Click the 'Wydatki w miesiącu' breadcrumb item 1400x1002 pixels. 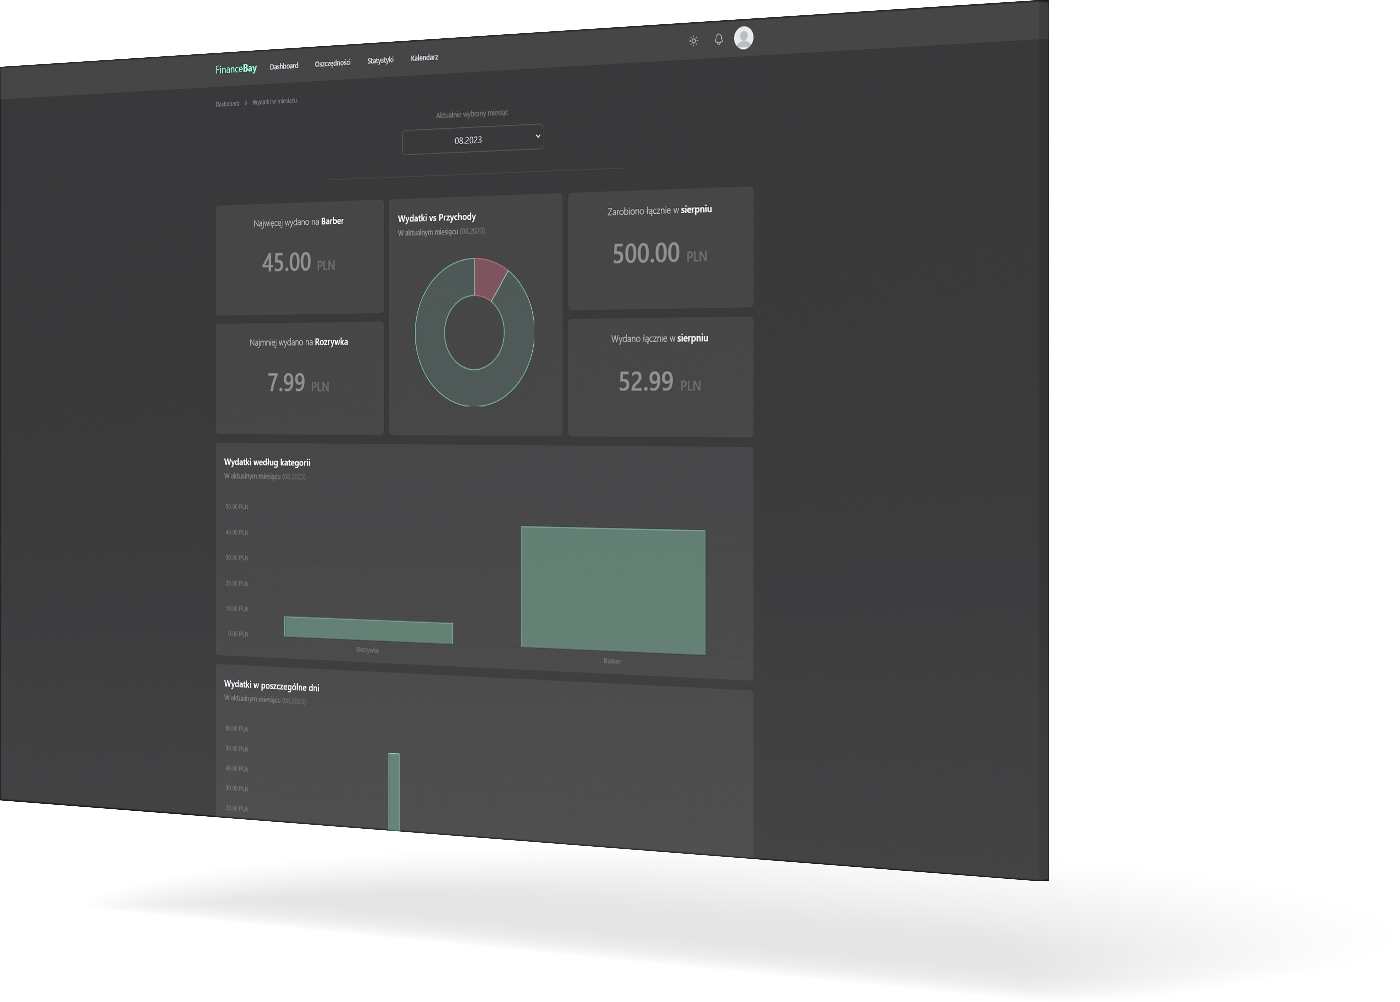pyautogui.click(x=275, y=101)
